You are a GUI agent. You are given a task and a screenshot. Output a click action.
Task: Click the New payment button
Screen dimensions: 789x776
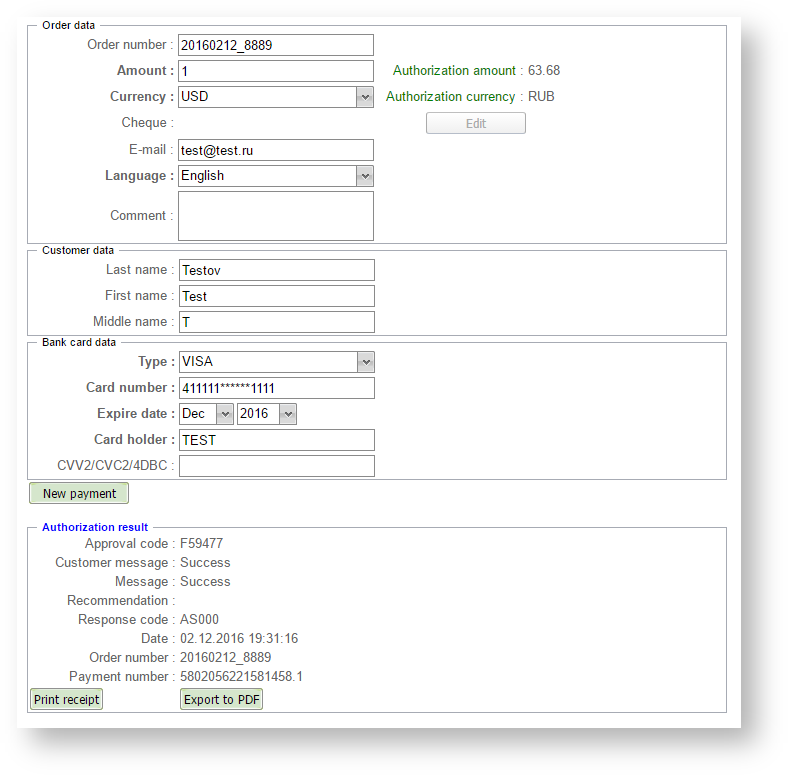point(79,493)
